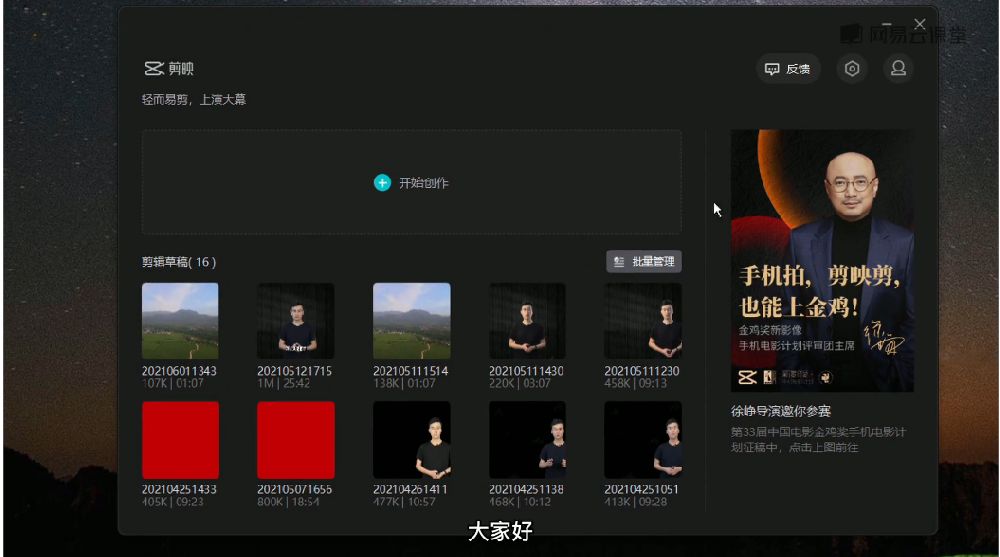Screen dimensions: 1000x557
Task: Click the 轻而易剪，上演大幕 slogan text
Action: (x=194, y=100)
